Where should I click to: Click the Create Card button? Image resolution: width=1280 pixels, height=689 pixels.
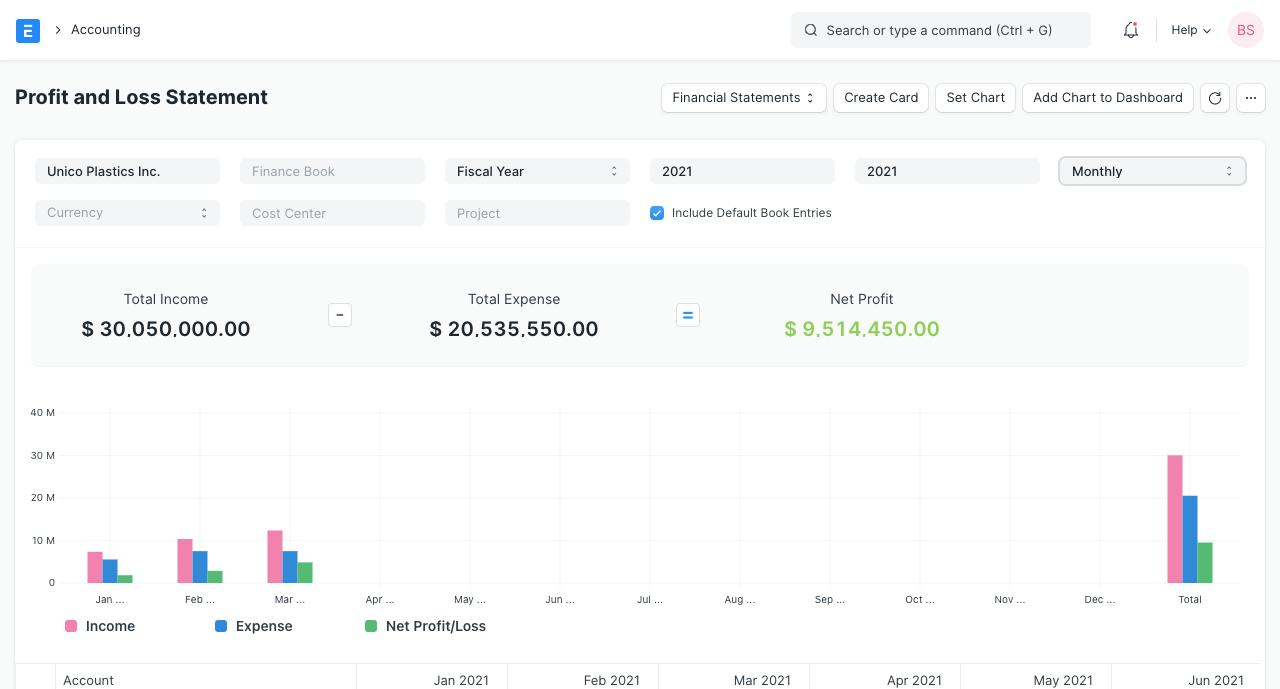[x=880, y=98]
